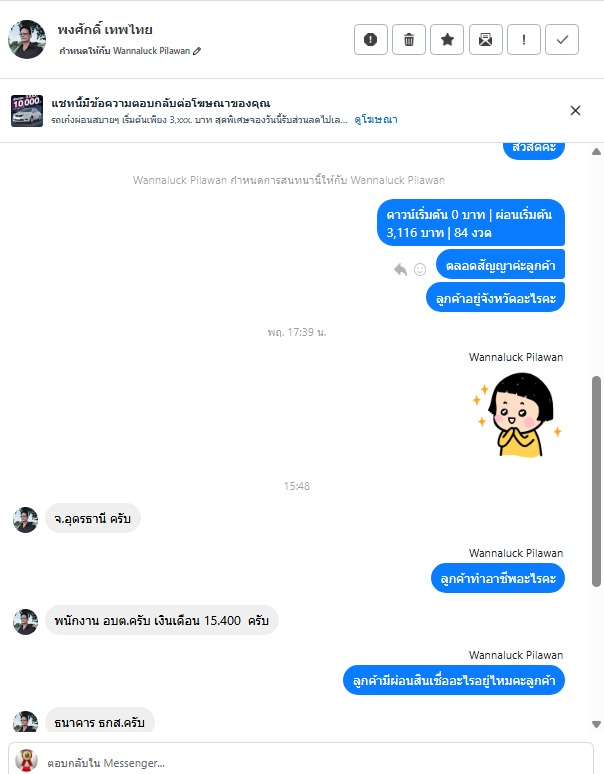
Task: Click the spam report icon in header
Action: tap(371, 39)
